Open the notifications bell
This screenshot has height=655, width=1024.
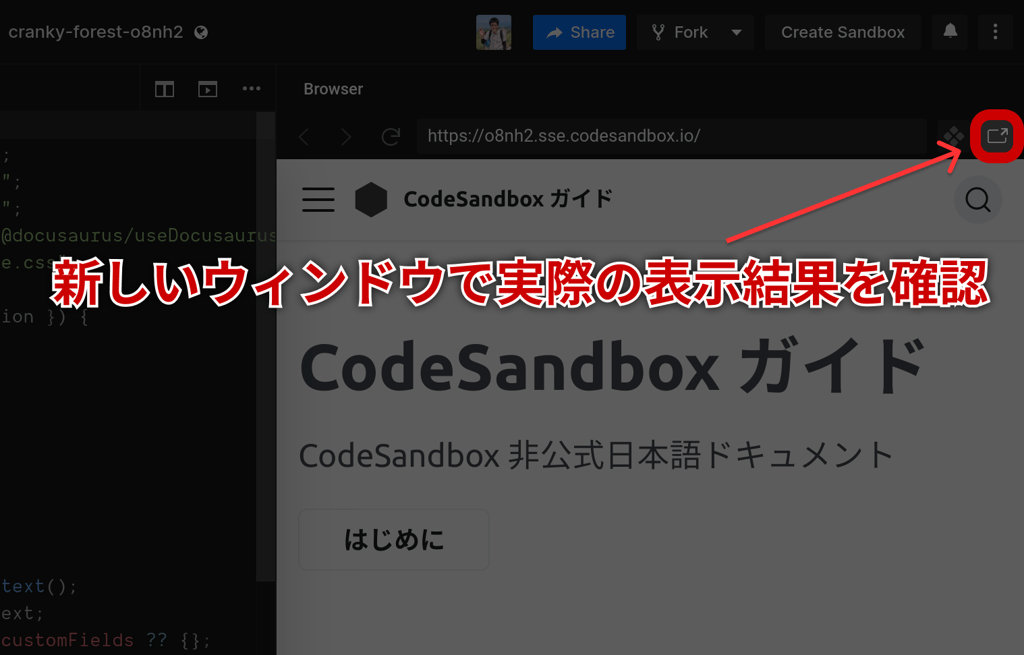pyautogui.click(x=949, y=31)
